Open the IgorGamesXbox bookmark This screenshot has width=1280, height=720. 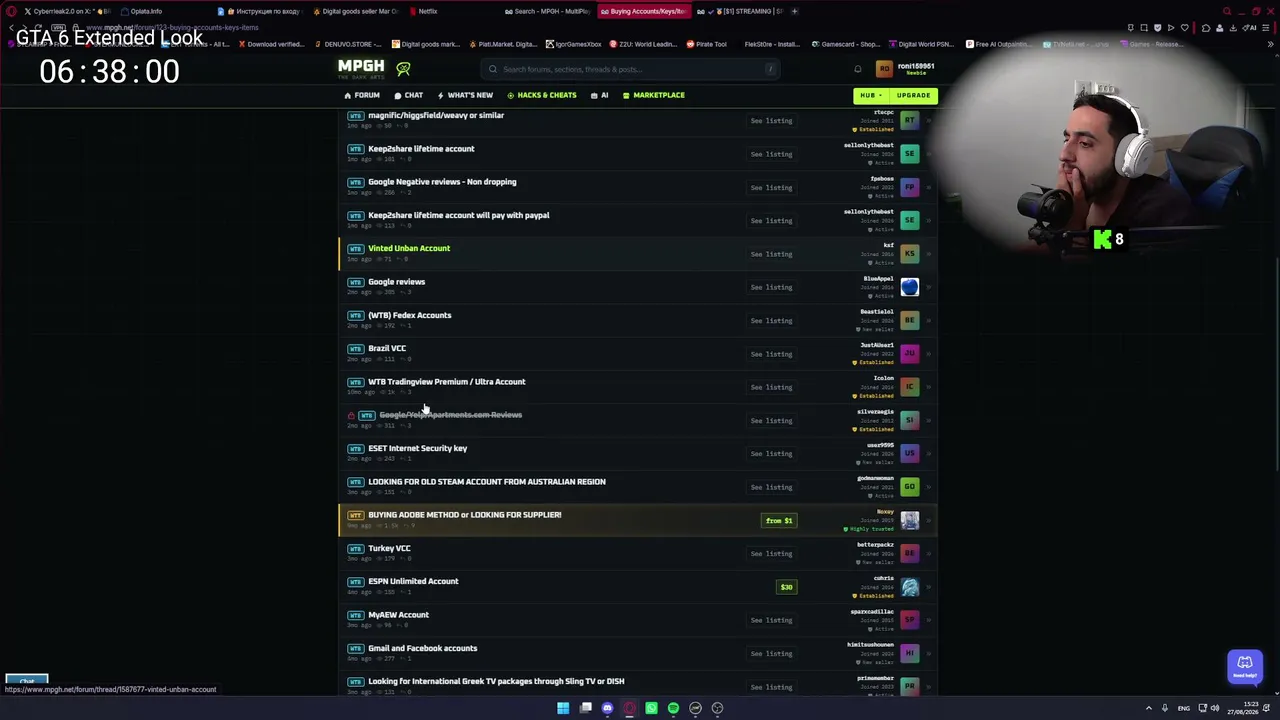tap(574, 44)
